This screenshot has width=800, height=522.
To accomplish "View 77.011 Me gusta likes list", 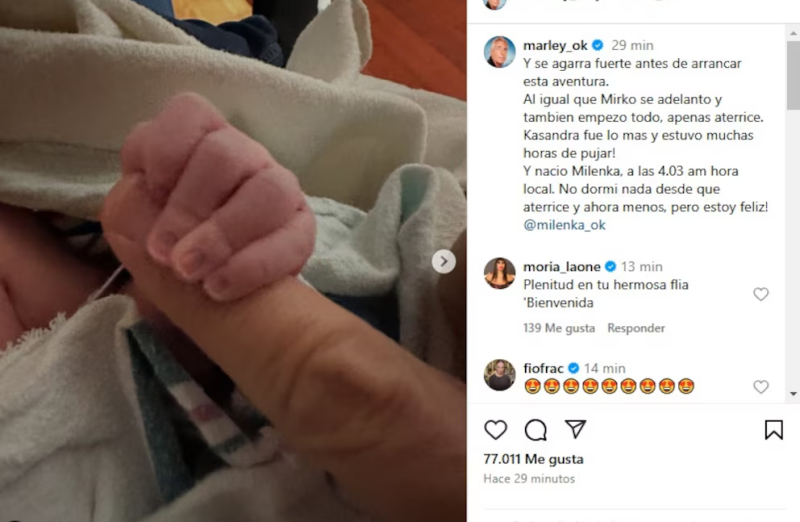I will click(534, 459).
